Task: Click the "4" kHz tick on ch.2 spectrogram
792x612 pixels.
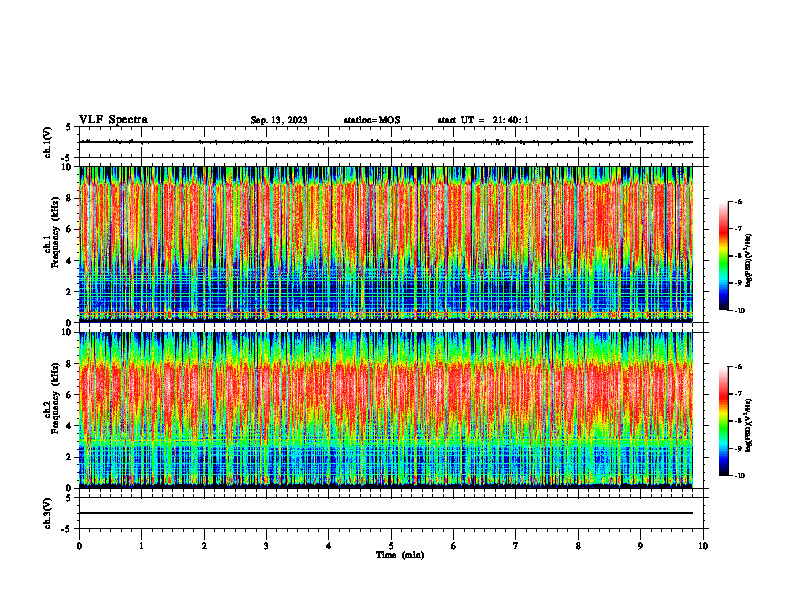Action: point(69,427)
